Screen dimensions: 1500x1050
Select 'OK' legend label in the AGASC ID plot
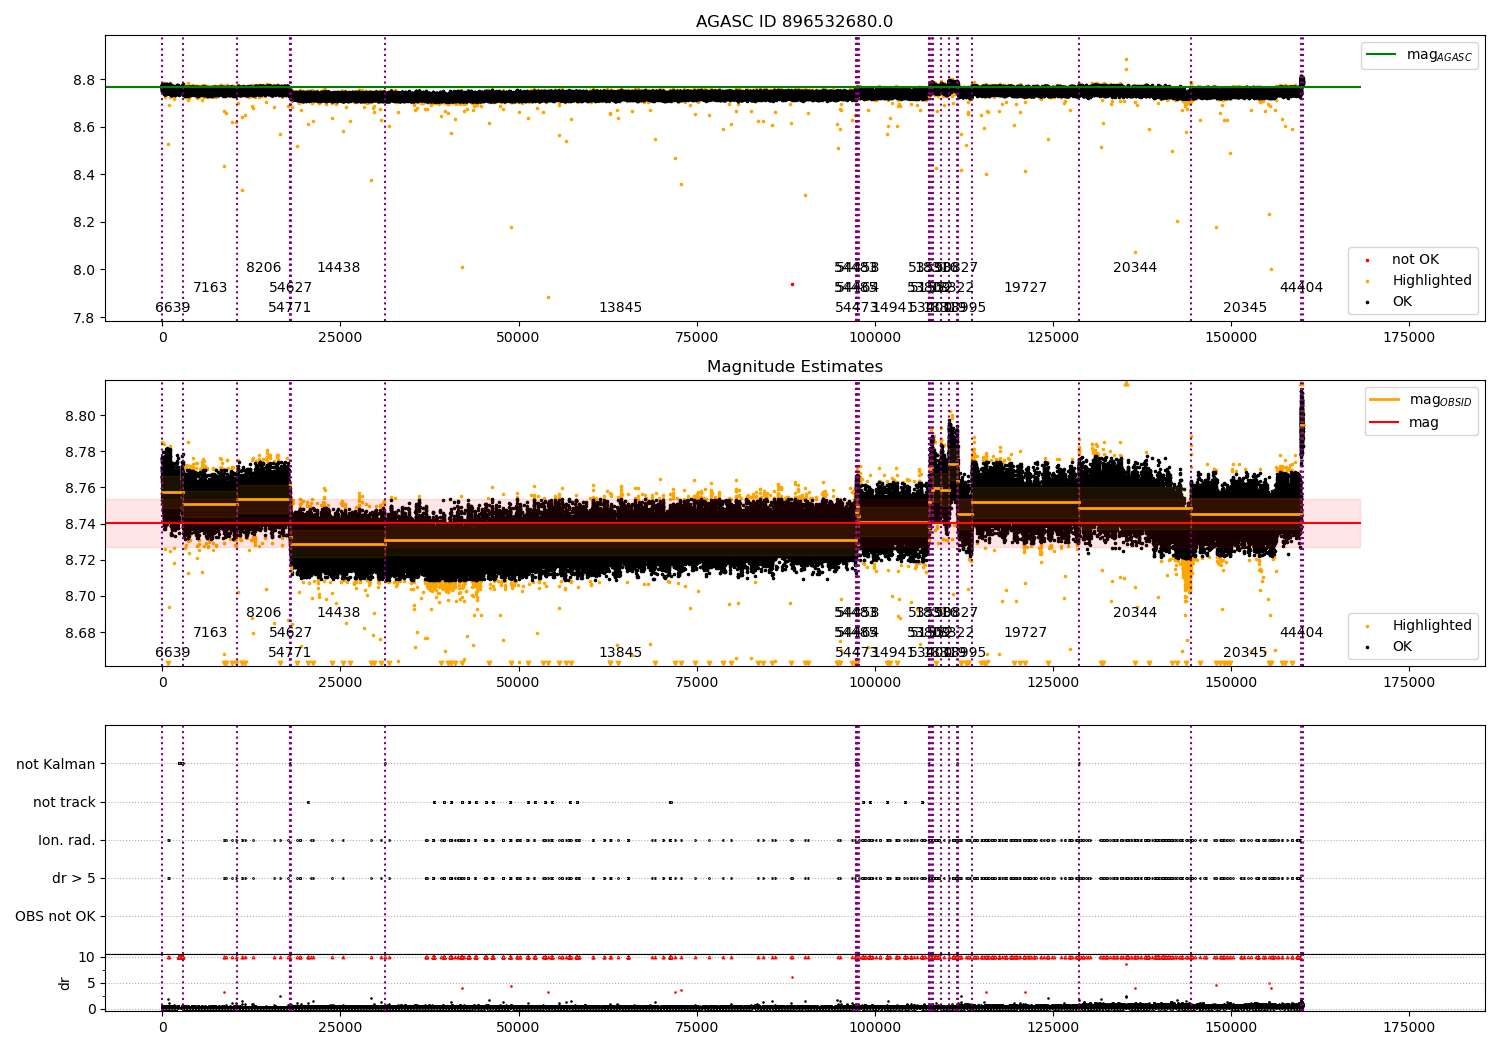1402,302
